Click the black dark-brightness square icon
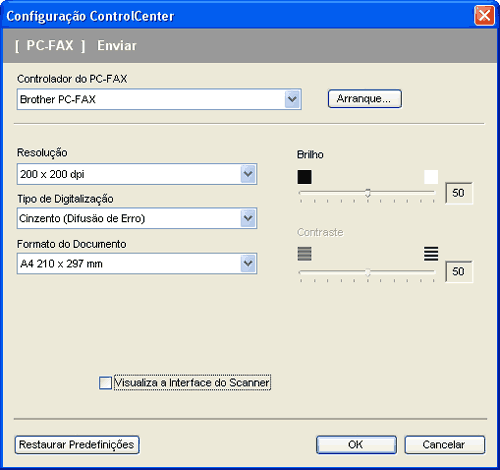500x470 pixels. pos(304,177)
